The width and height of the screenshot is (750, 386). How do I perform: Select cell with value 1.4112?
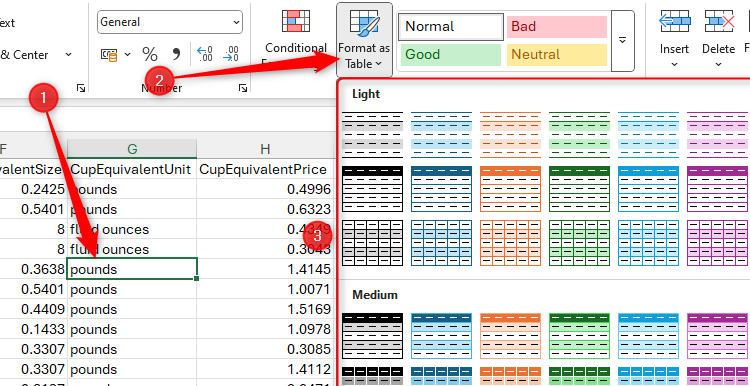pyautogui.click(x=265, y=369)
